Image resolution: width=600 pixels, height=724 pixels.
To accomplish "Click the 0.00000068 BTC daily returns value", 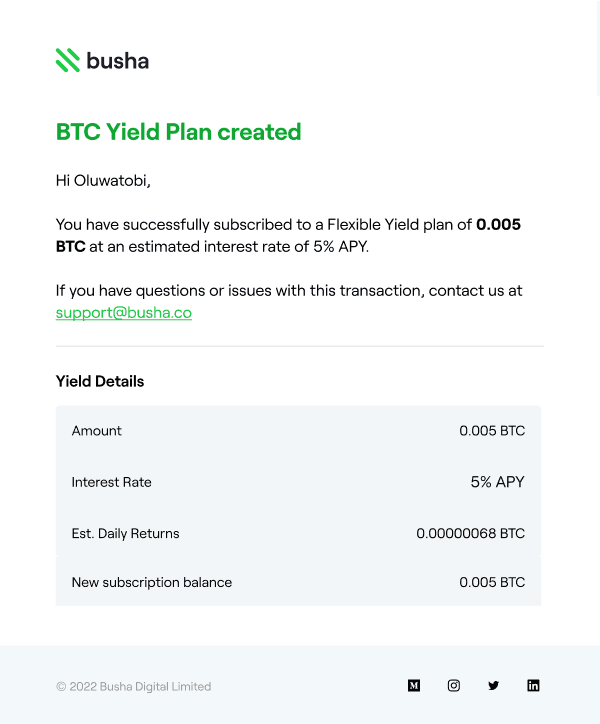I will point(470,533).
